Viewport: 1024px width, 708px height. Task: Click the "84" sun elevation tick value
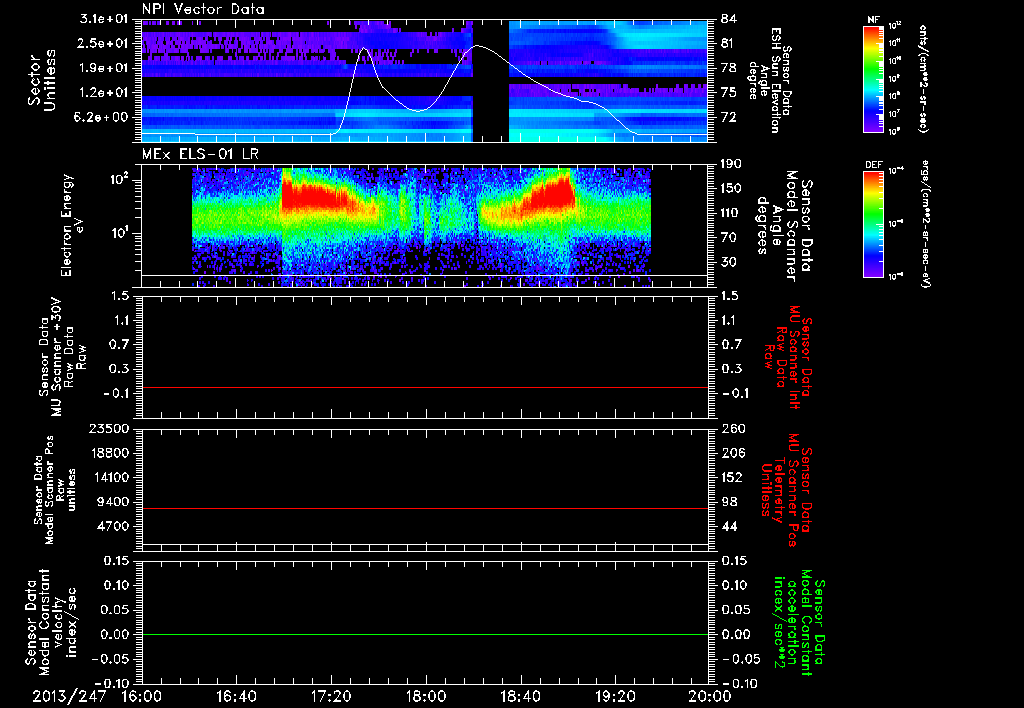coord(728,19)
